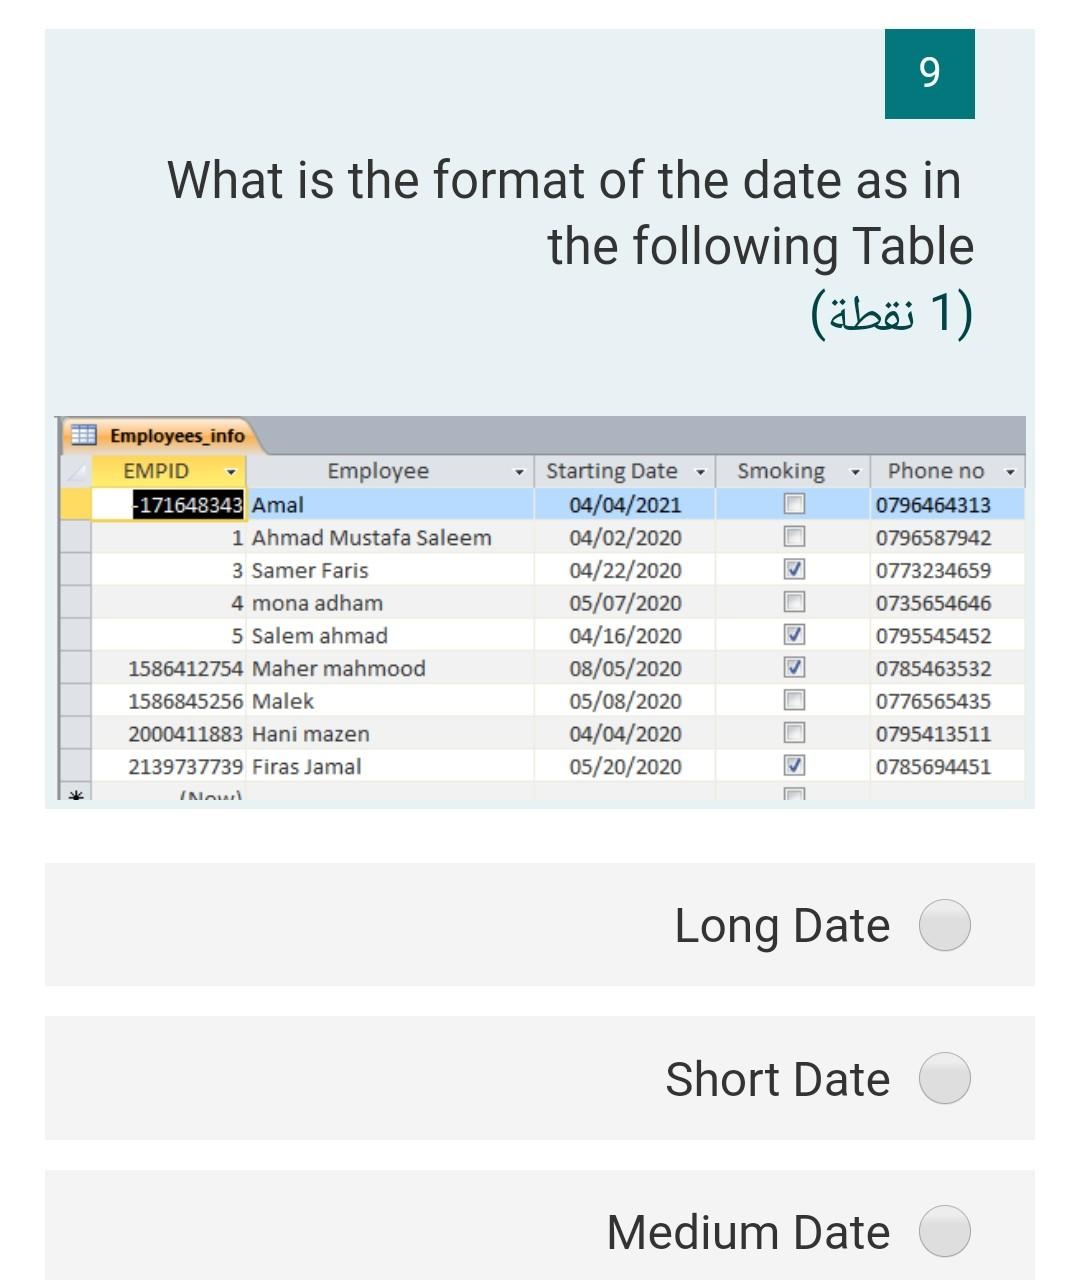Screen dimensions: 1080x1280
Task: Click the highlighted EMPID value -171648343
Action: [188, 504]
